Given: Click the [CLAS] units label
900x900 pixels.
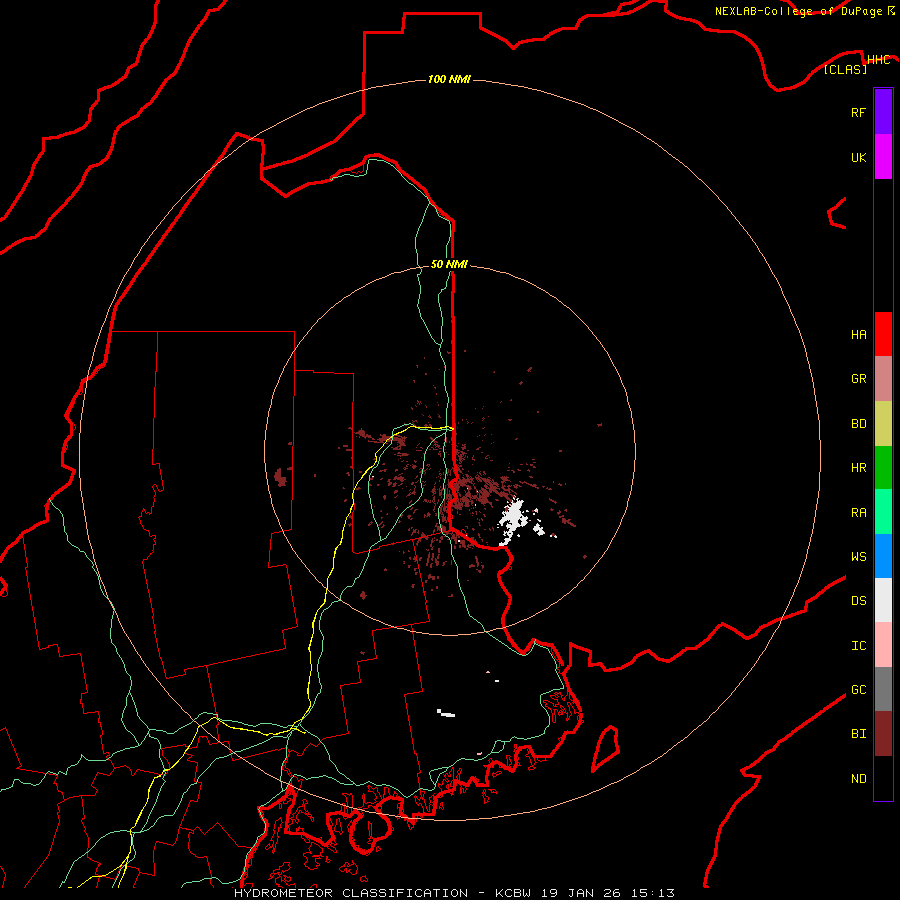Looking at the screenshot, I should point(845,69).
